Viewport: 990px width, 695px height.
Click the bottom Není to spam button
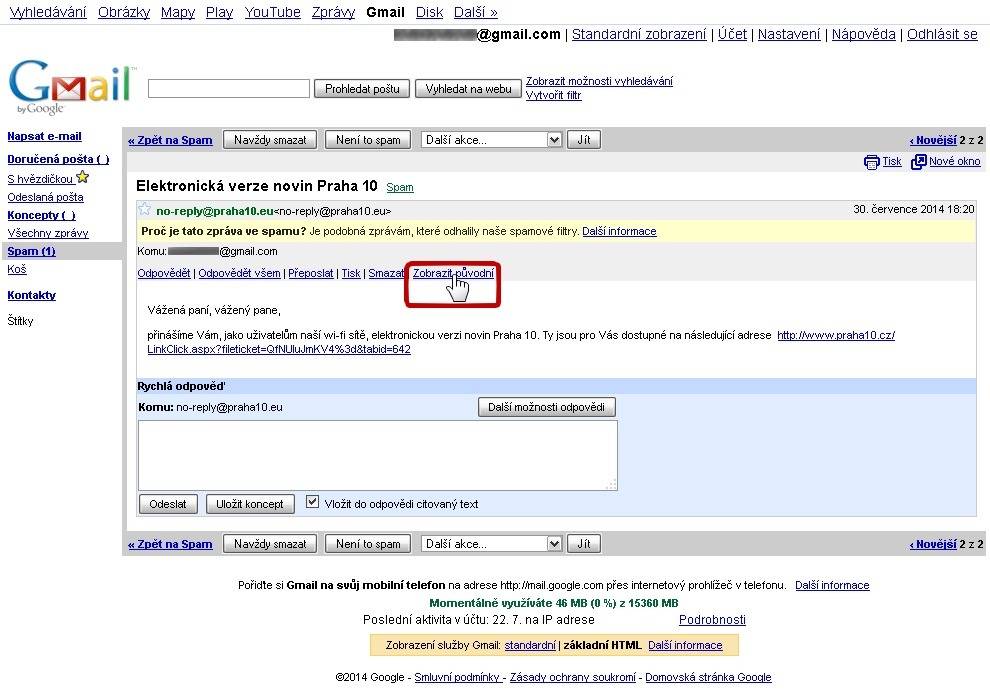368,544
